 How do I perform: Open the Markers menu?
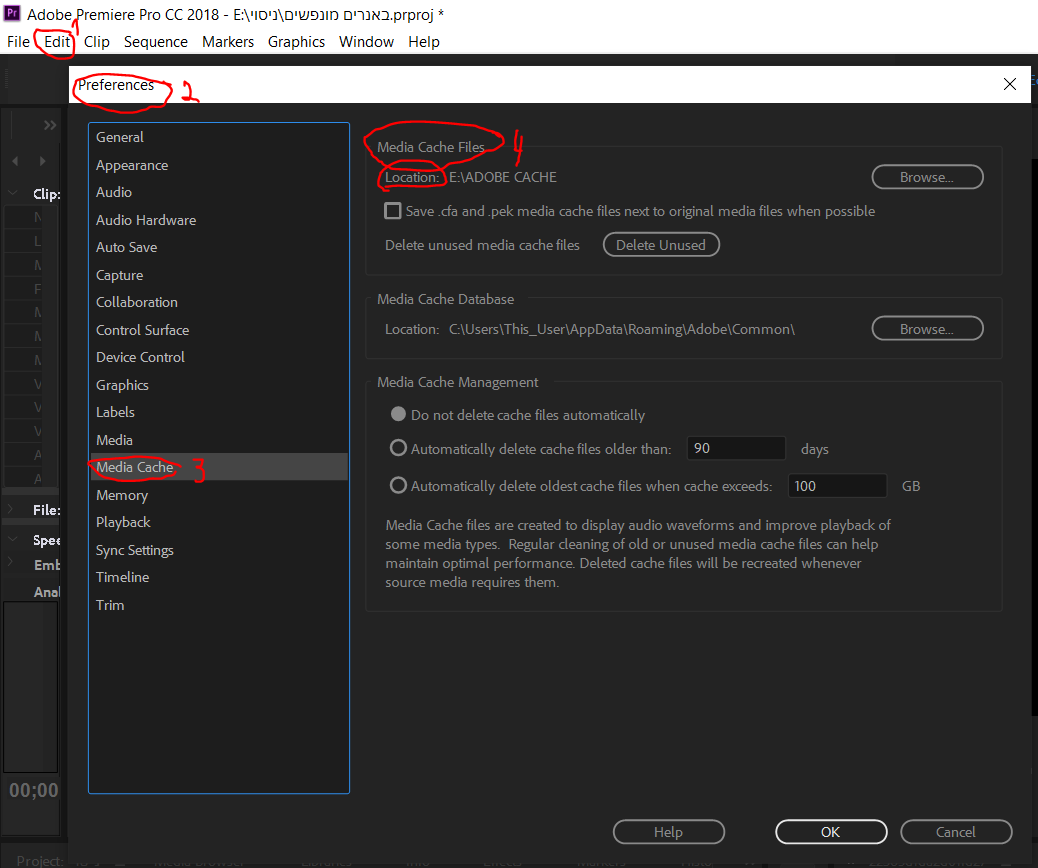coord(228,42)
